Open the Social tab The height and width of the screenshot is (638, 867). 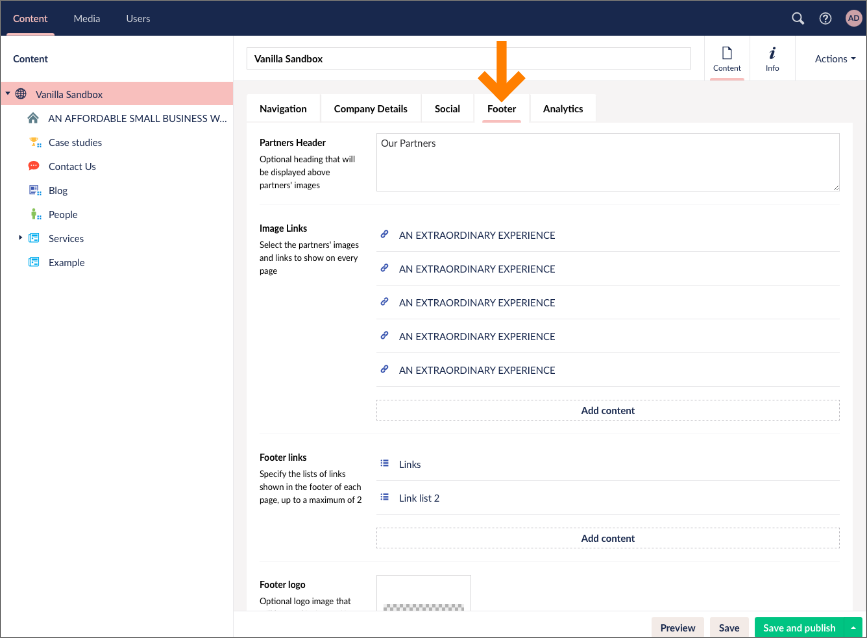tap(447, 108)
